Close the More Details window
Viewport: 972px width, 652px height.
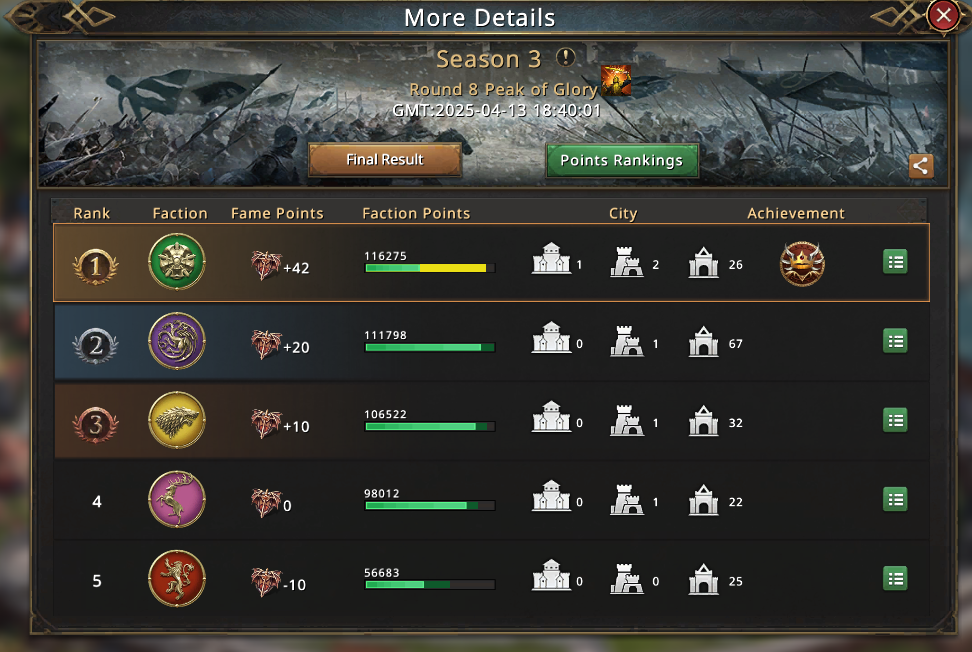[943, 15]
